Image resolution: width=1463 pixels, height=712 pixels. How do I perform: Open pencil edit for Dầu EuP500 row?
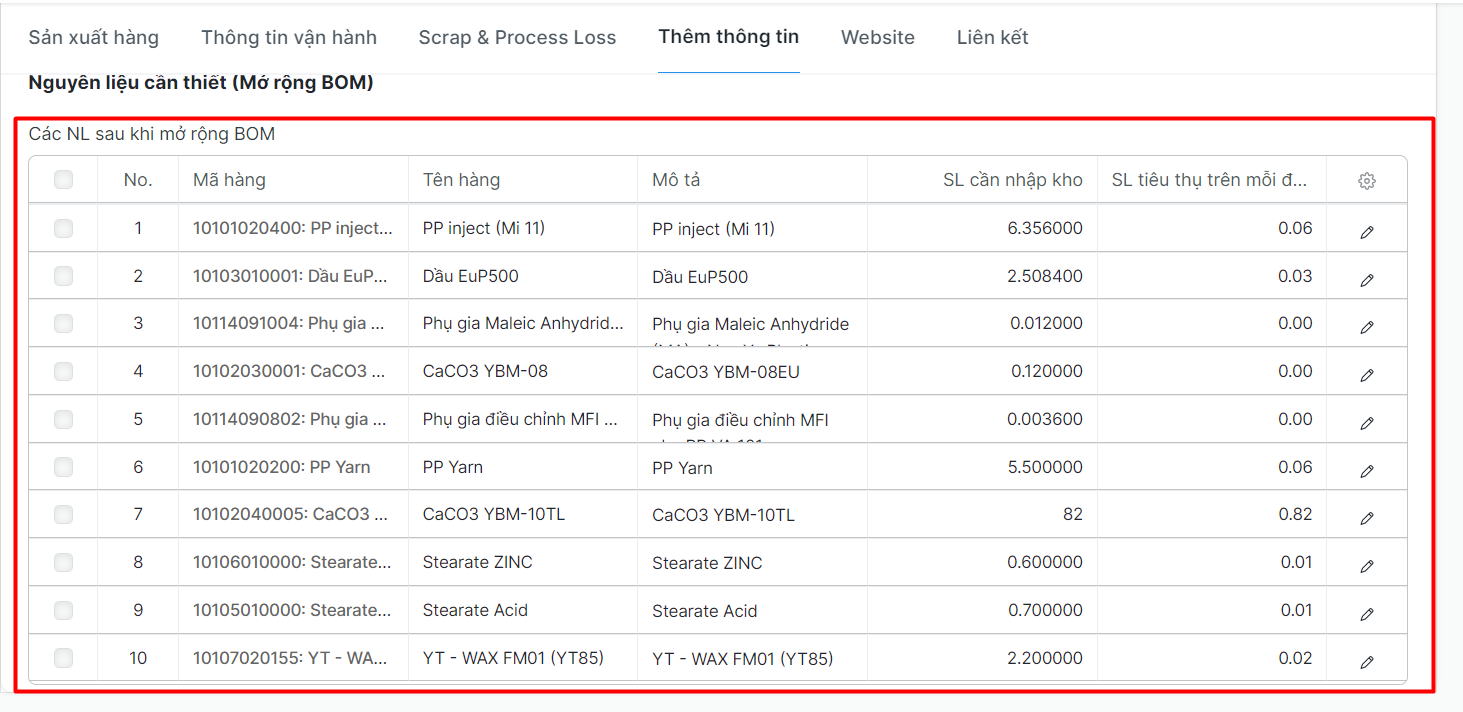pyautogui.click(x=1366, y=280)
